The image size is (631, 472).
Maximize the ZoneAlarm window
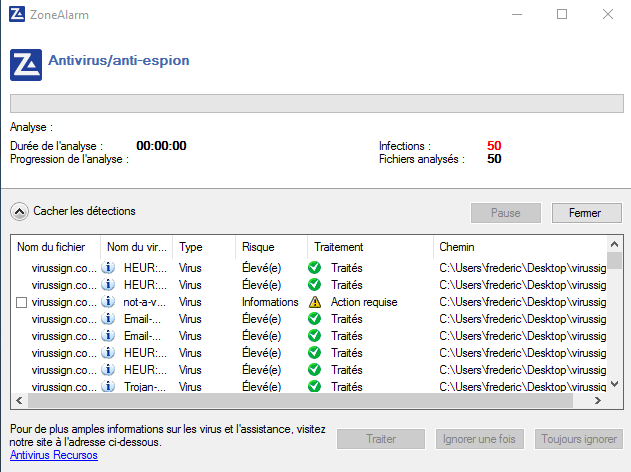click(562, 14)
